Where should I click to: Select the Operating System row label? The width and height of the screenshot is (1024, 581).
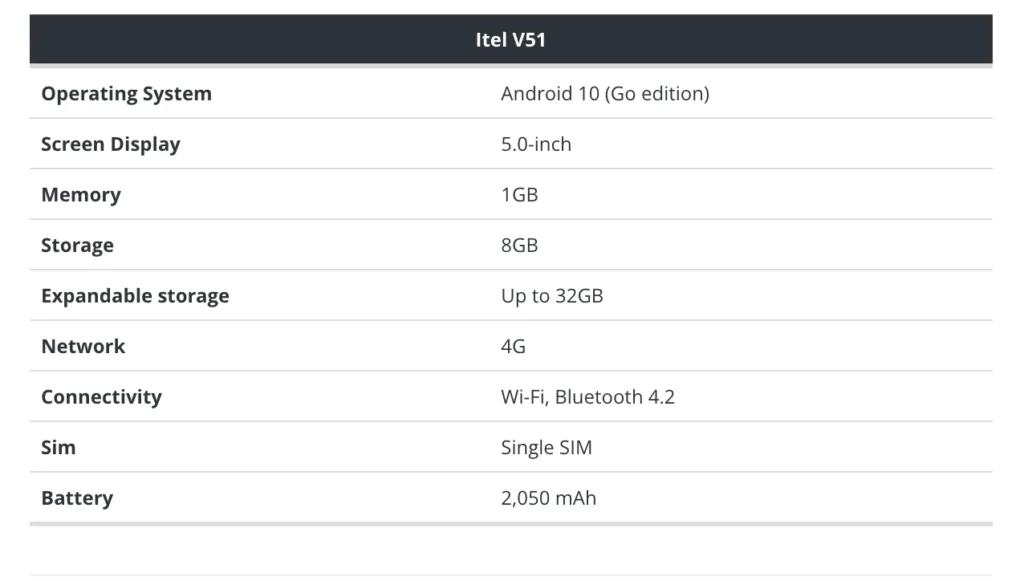click(127, 94)
